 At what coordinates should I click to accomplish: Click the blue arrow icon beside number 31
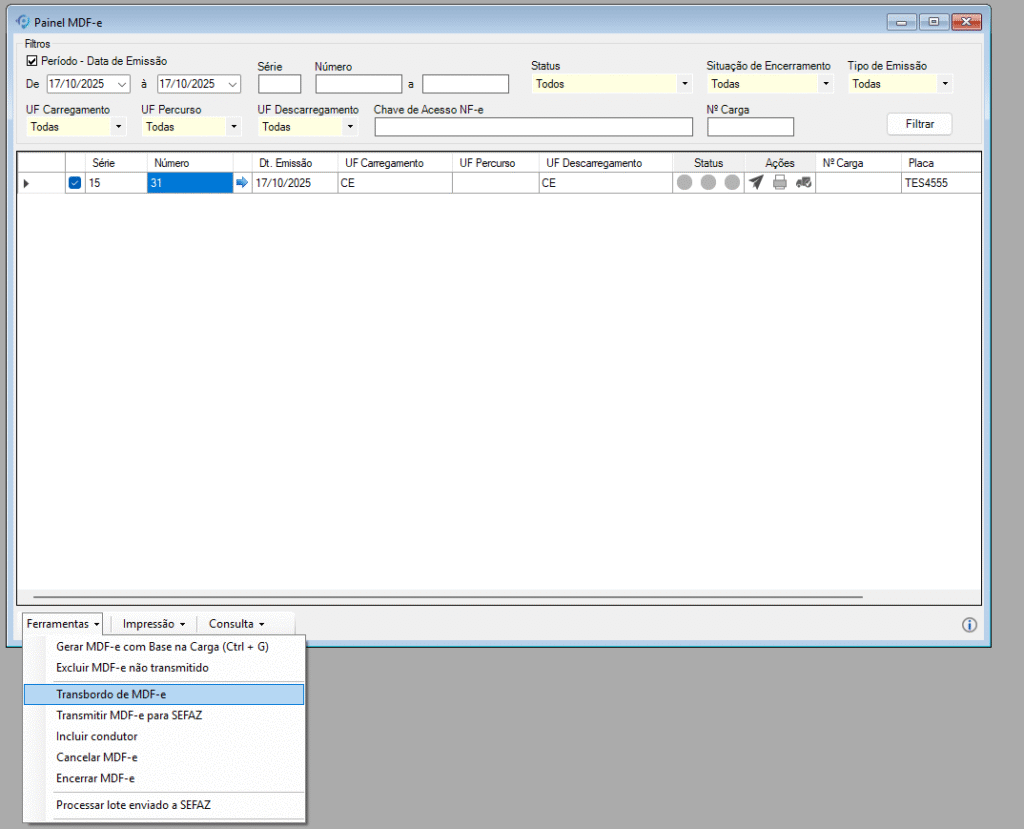(x=241, y=183)
